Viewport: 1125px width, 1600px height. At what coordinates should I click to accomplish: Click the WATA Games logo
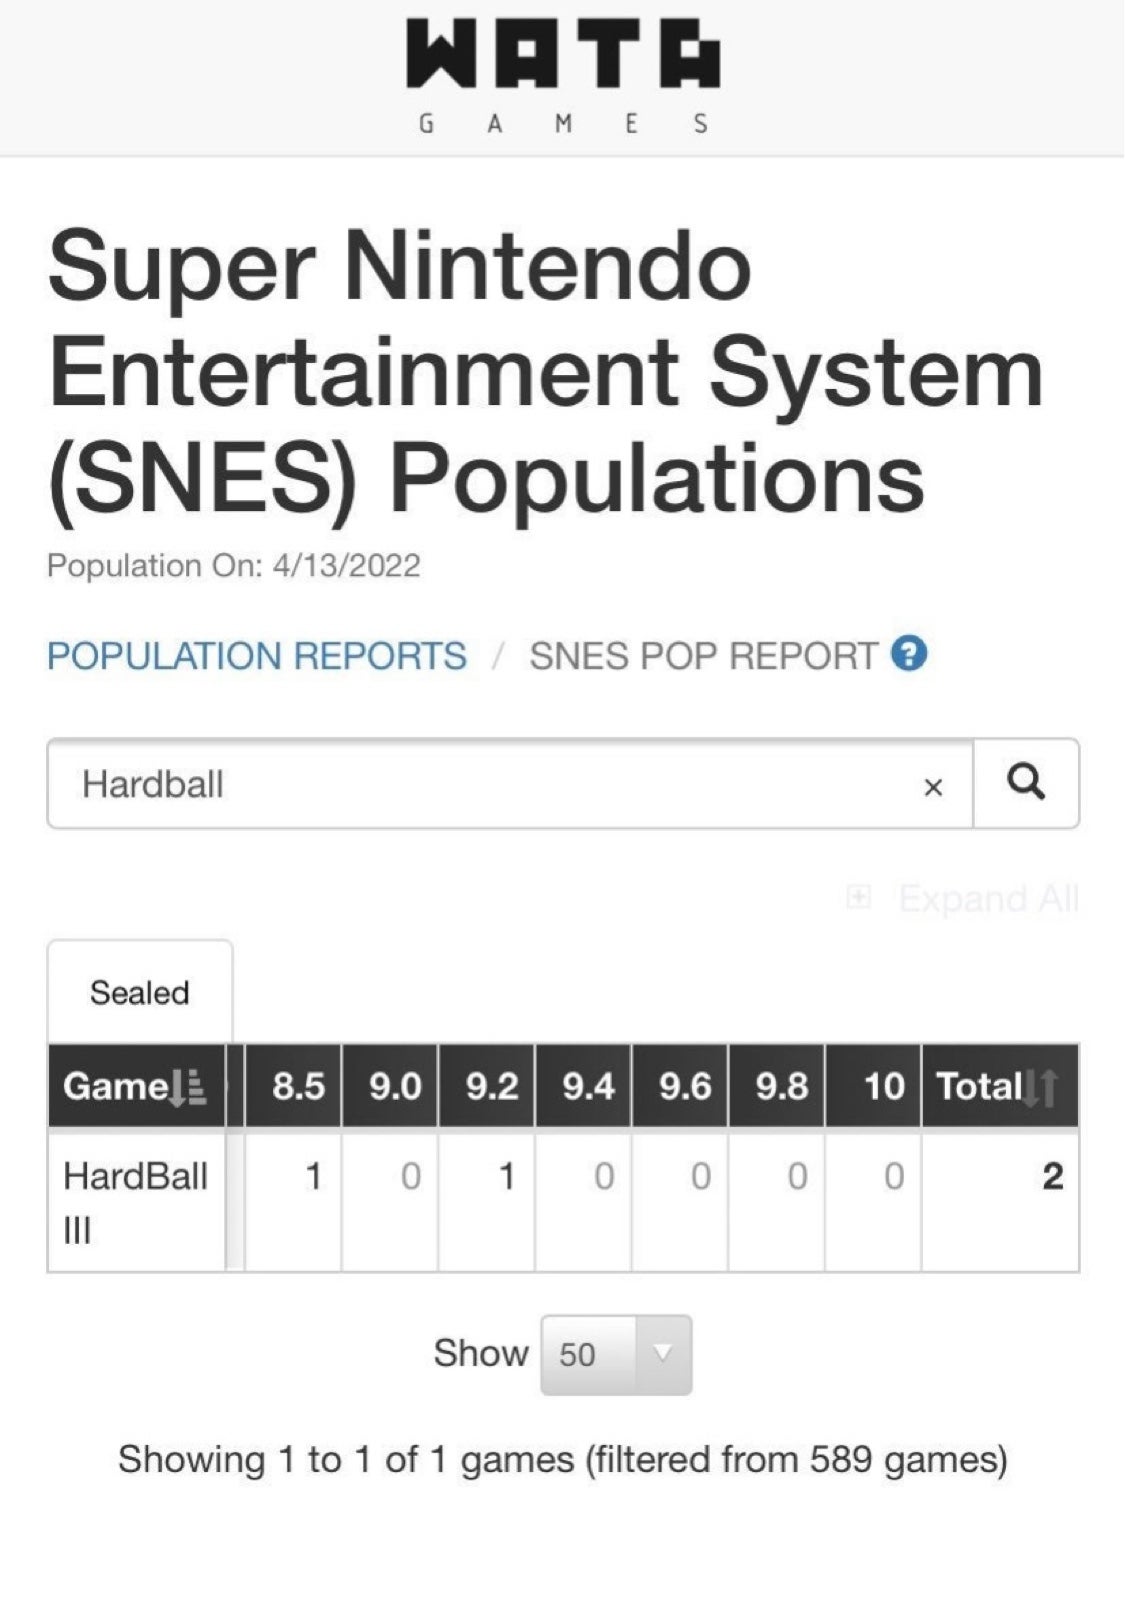[x=563, y=77]
